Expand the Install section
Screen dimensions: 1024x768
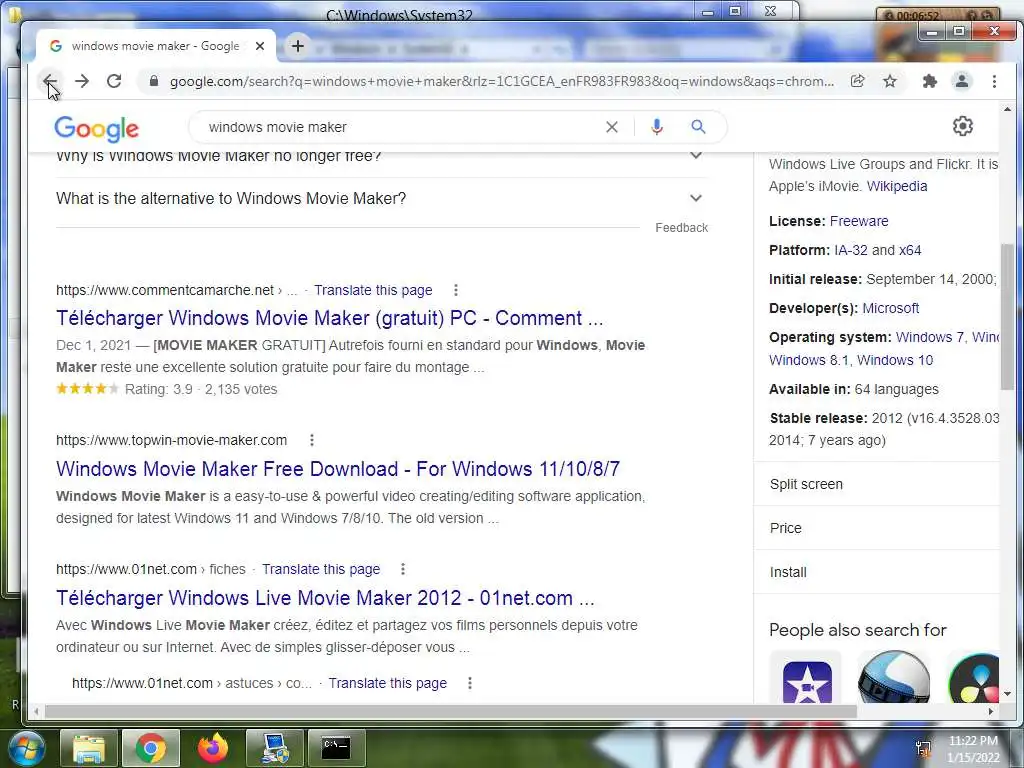[x=876, y=572]
